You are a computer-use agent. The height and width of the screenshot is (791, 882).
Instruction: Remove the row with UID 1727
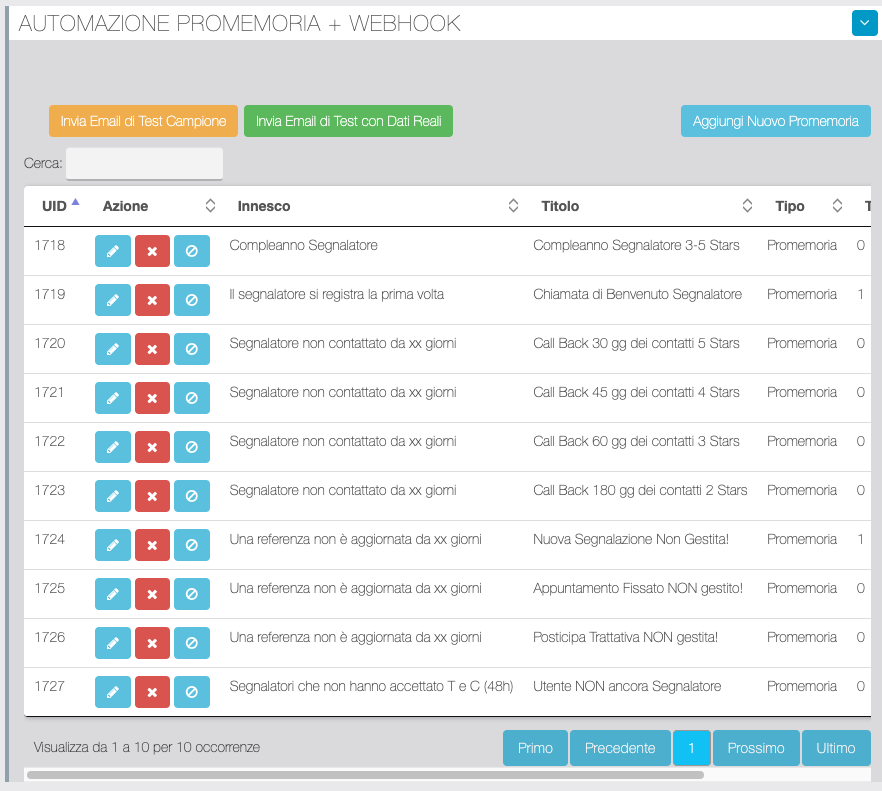[152, 693]
